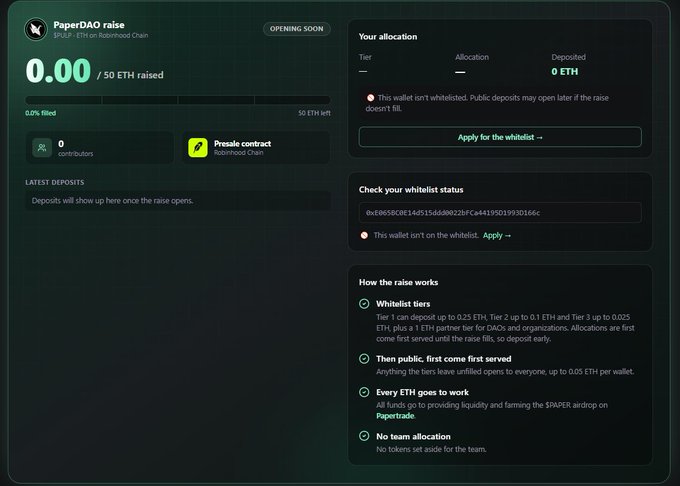The image size is (680, 486).
Task: Click the Check your whitelist status heading
Action: tap(411, 189)
